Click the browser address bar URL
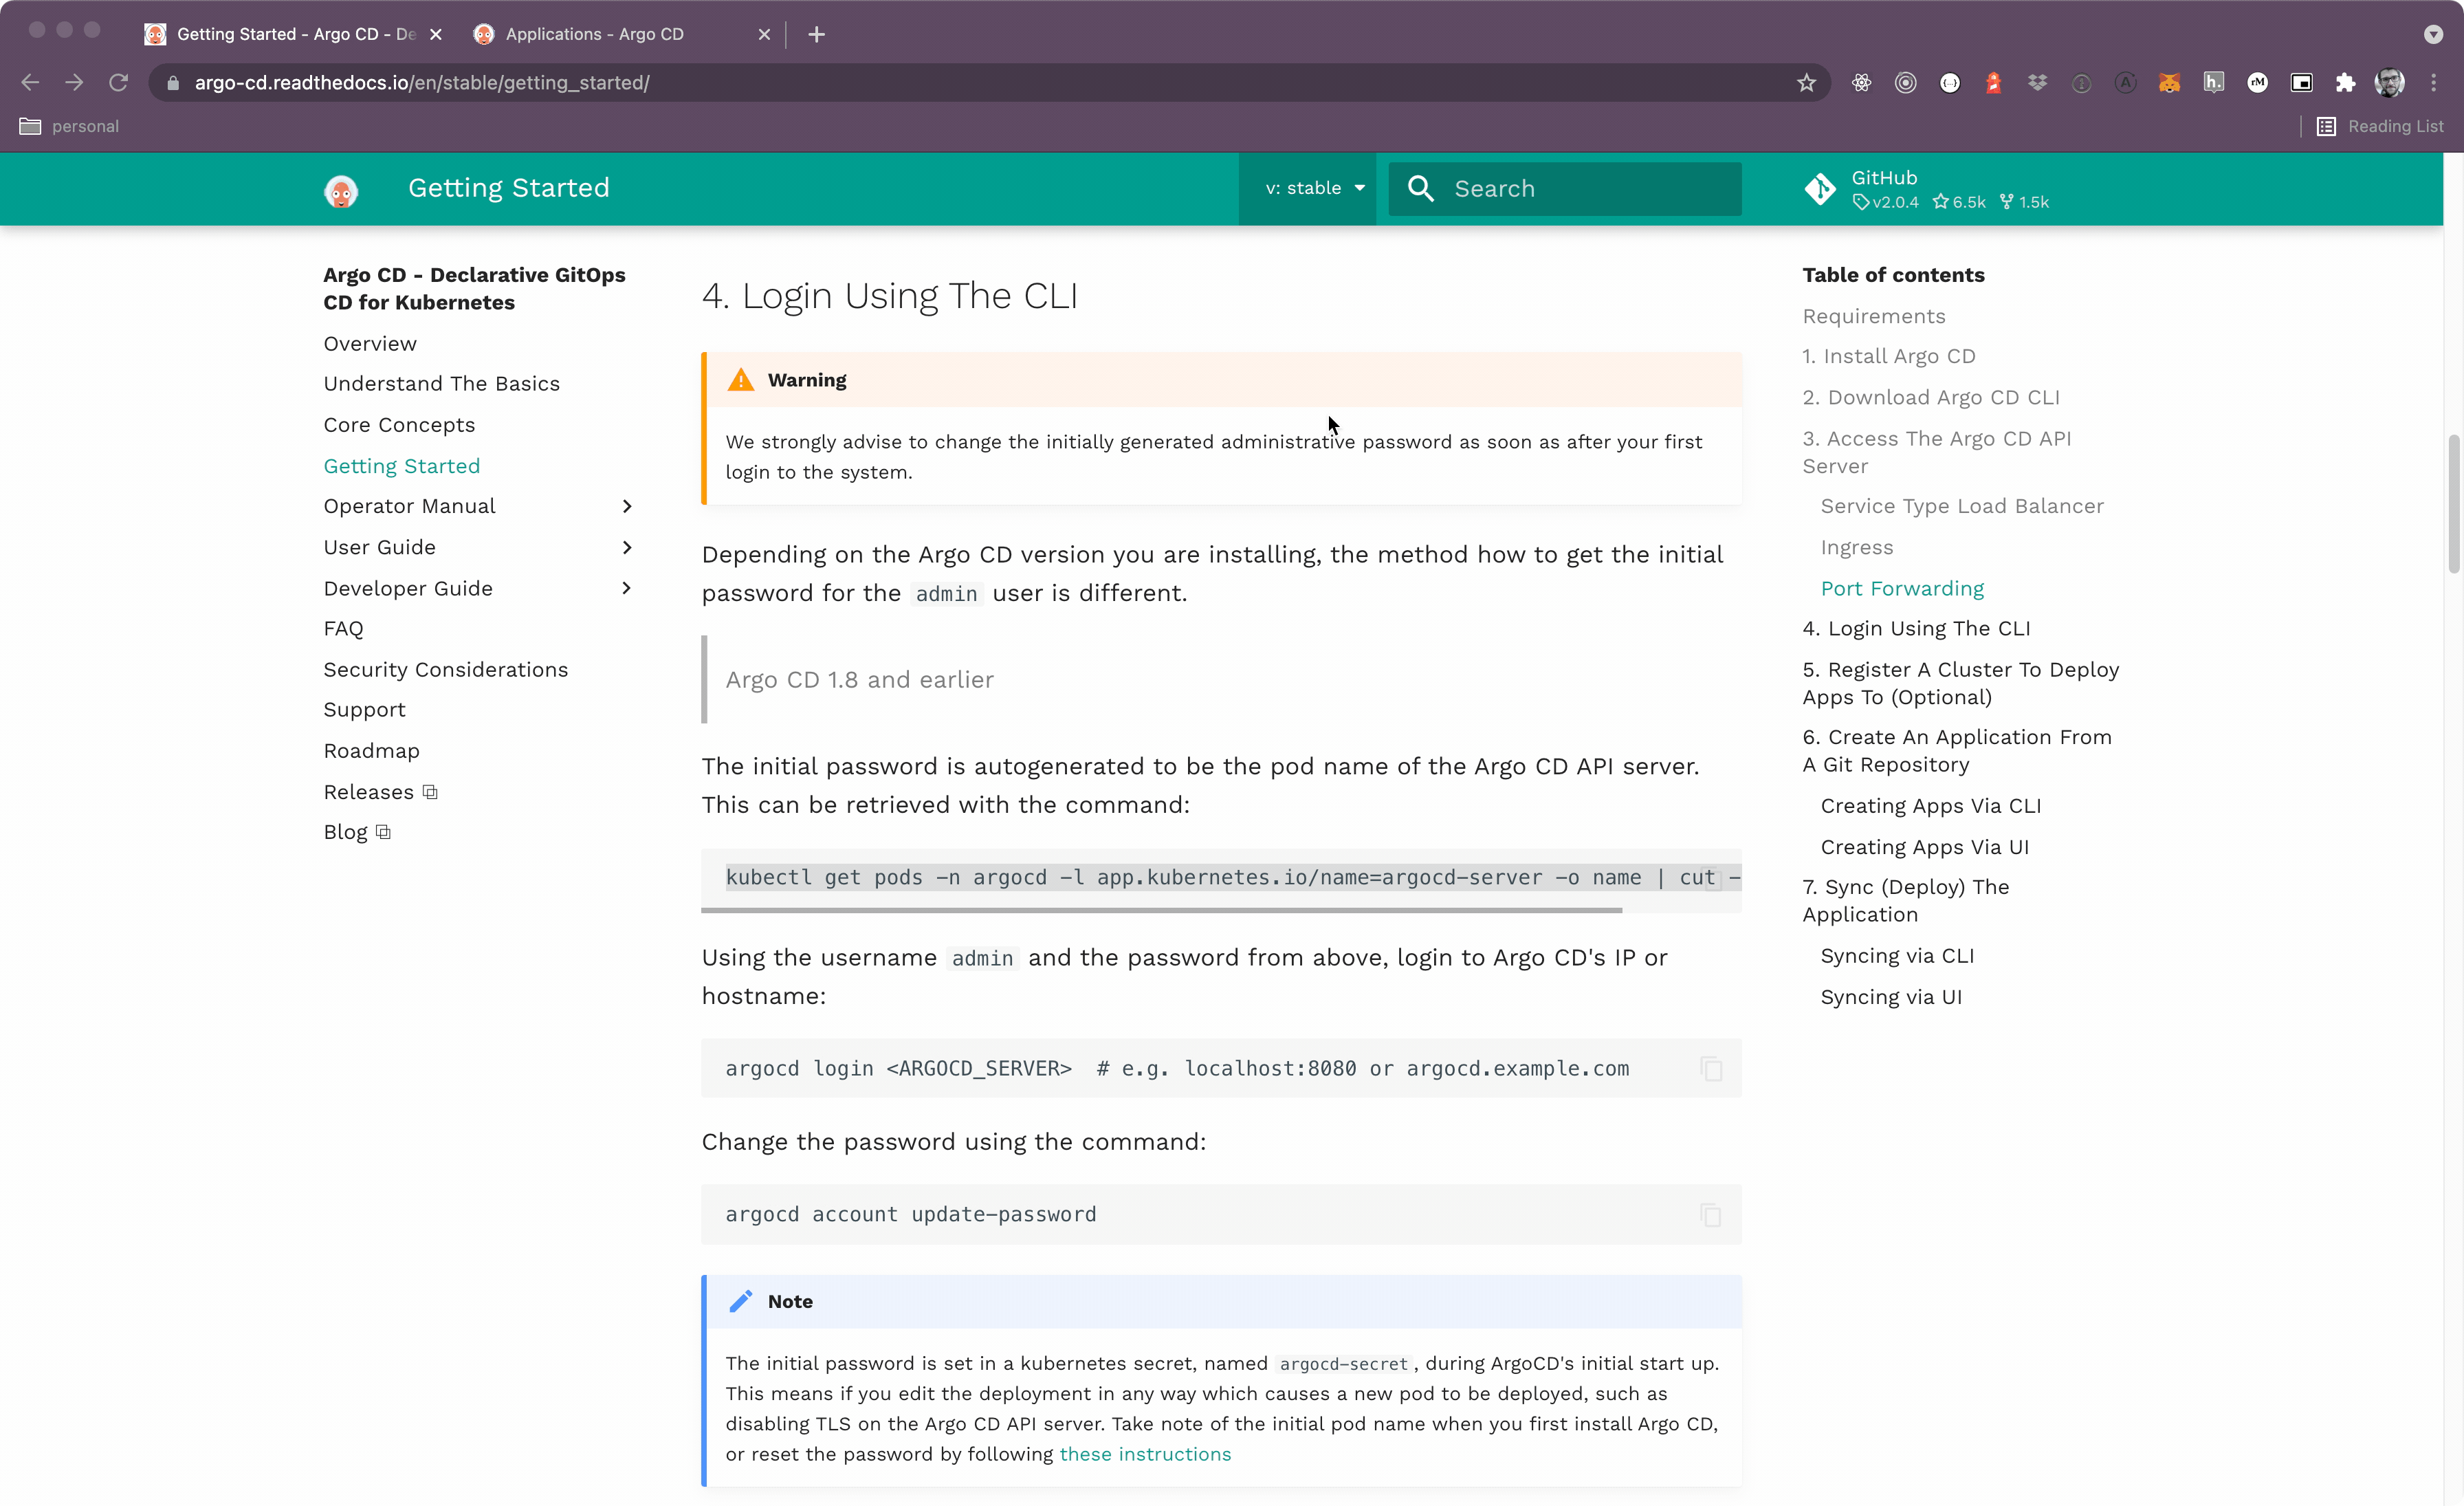2464x1506 pixels. point(421,83)
